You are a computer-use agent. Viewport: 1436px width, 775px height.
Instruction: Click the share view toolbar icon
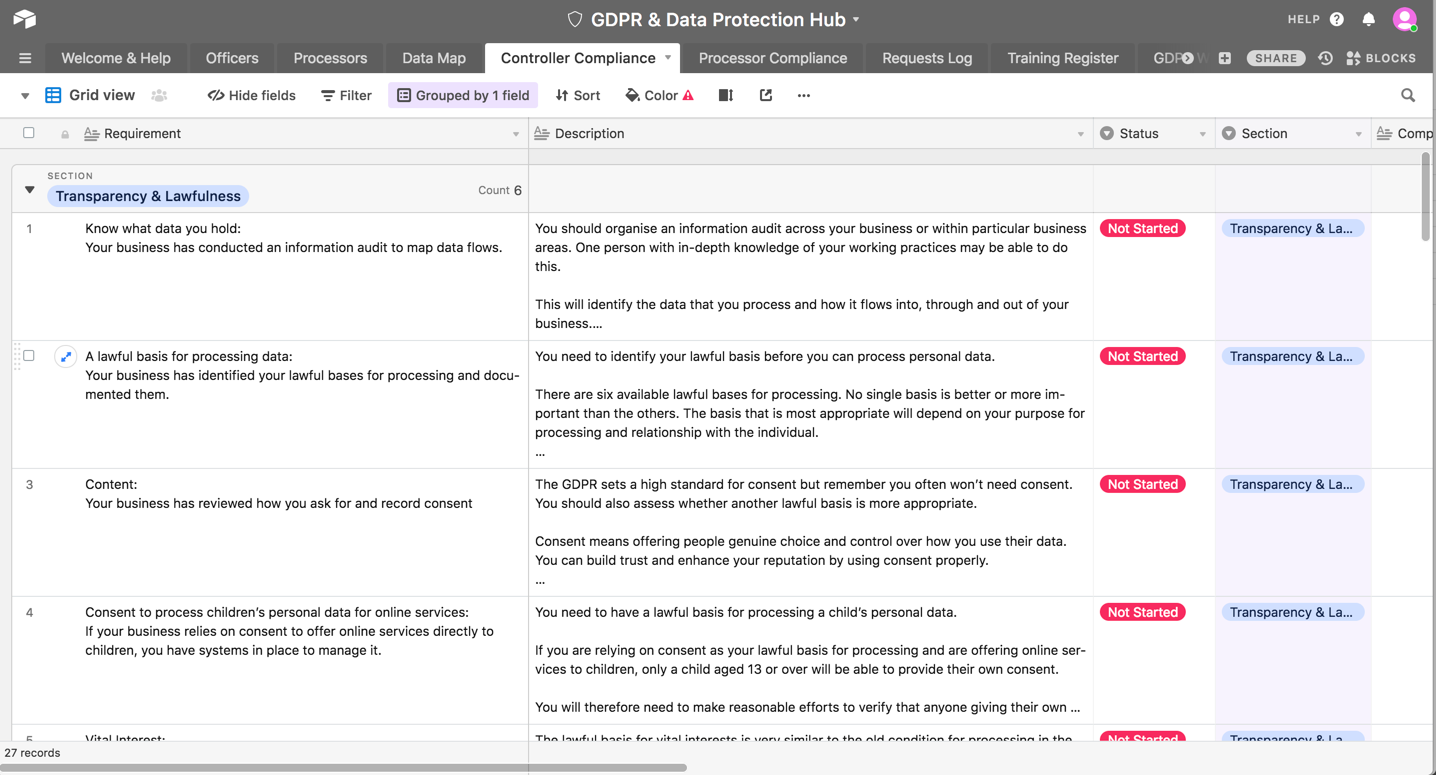[x=767, y=95]
